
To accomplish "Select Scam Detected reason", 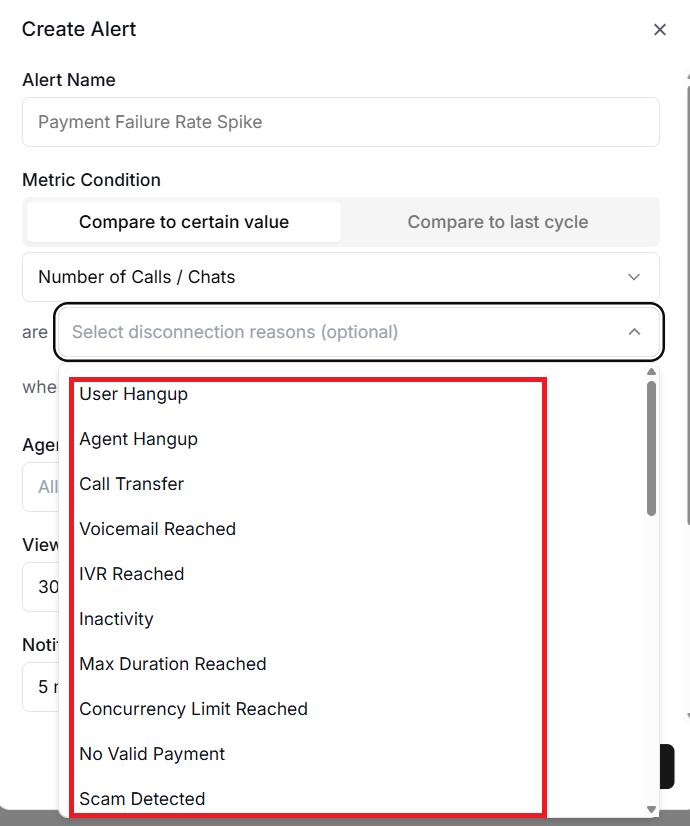I will 143,799.
